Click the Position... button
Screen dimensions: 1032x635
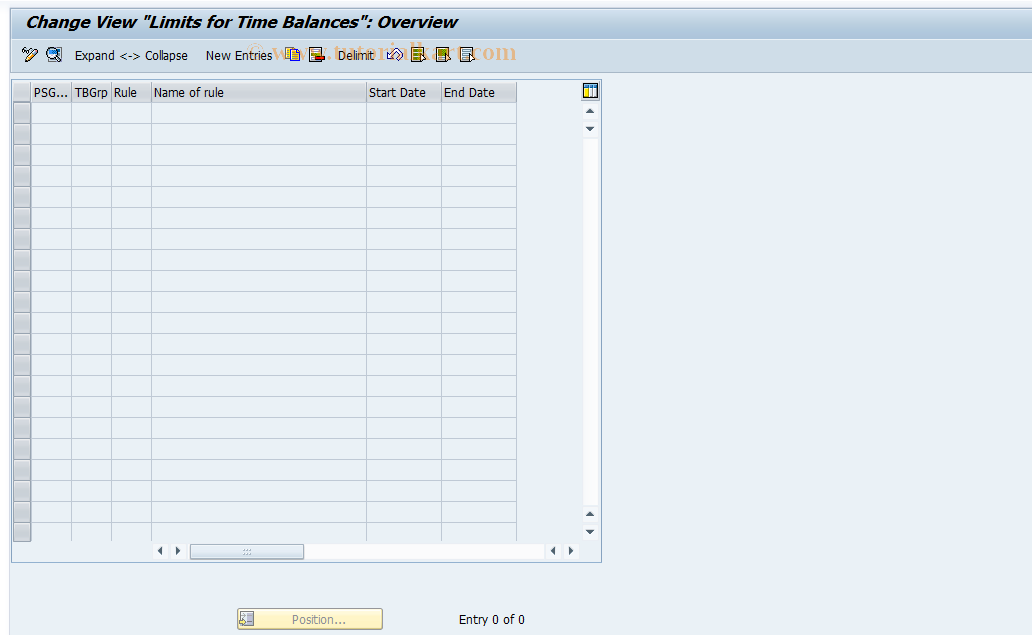310,619
